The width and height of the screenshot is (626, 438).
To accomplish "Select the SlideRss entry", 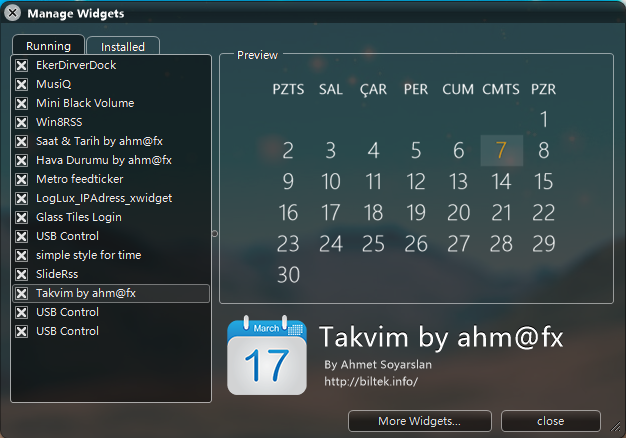I will pos(57,274).
